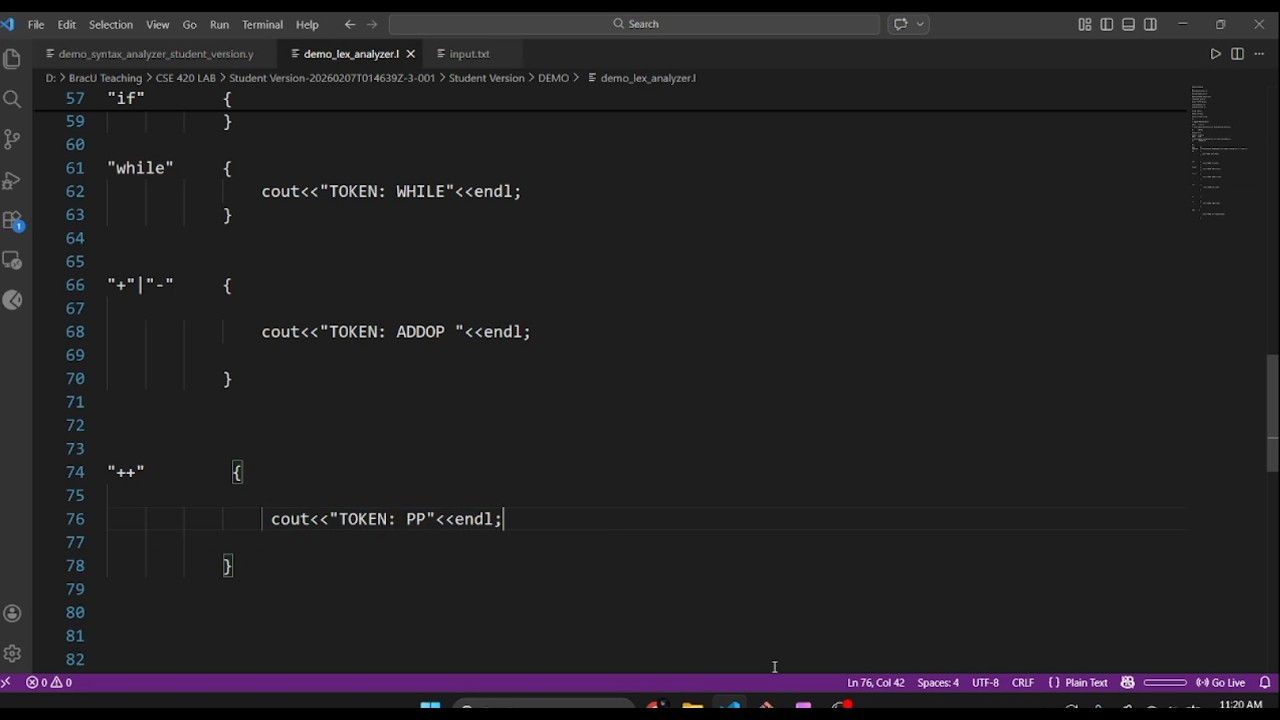Open the Run and Debug view
1280x720 pixels.
[13, 180]
